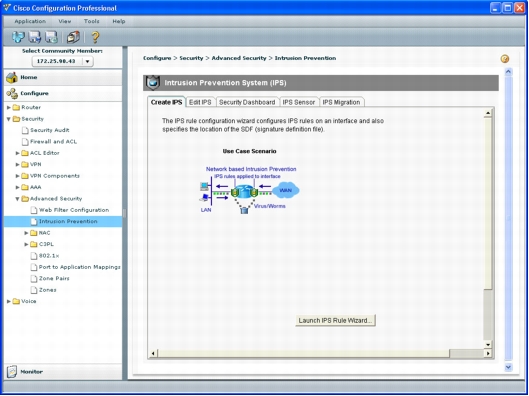Expand the AAA node
Viewport: 529px width, 396px height.
pos(18,187)
